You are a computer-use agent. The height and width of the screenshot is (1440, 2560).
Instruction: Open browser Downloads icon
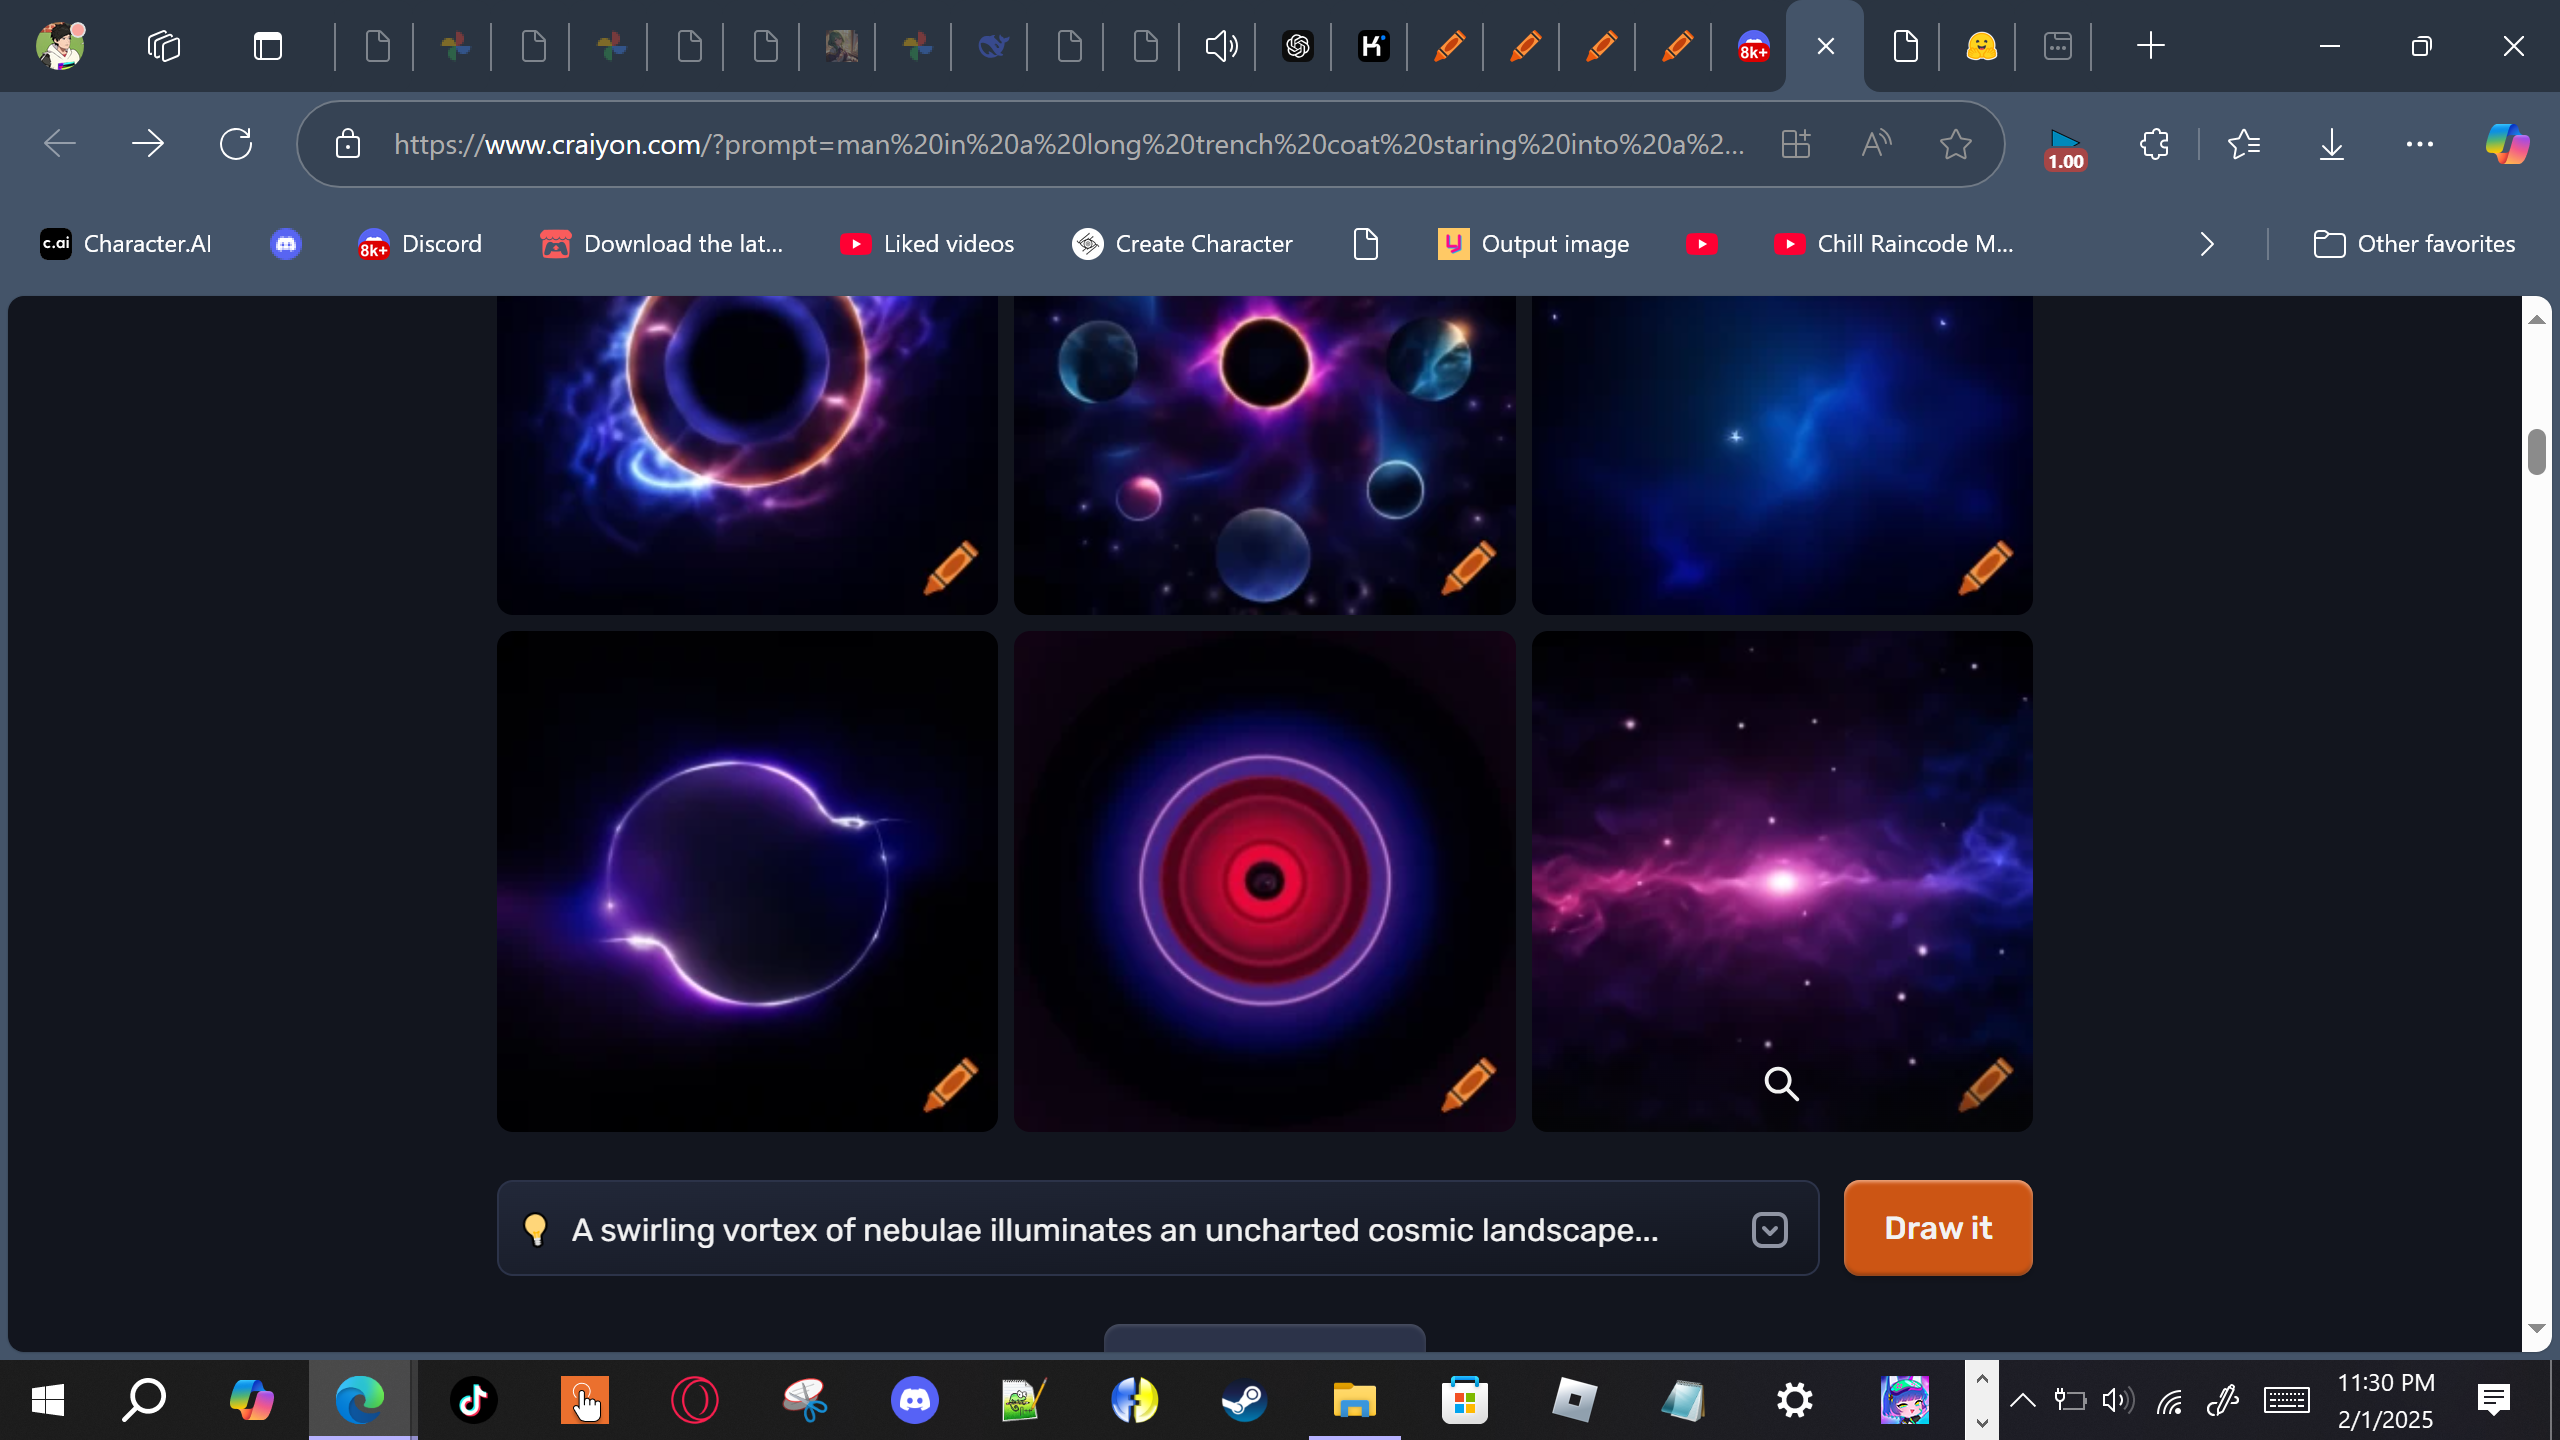click(2331, 144)
